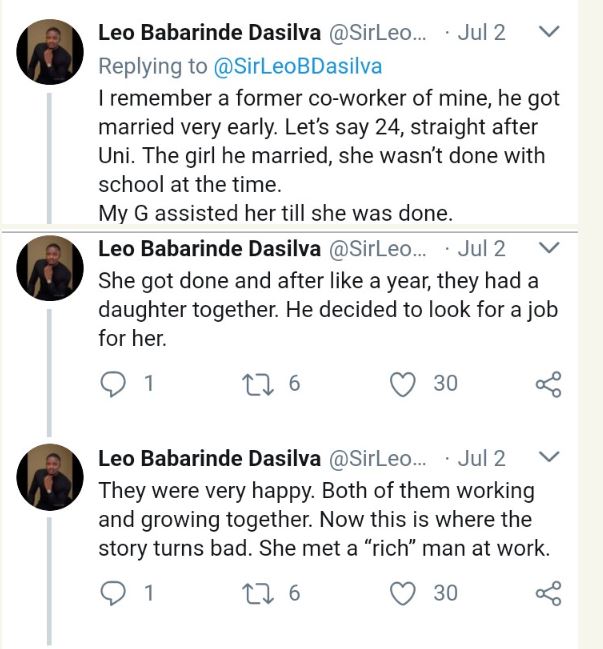603x649 pixels.
Task: Open first tweet's profile picture
Action: (50, 52)
